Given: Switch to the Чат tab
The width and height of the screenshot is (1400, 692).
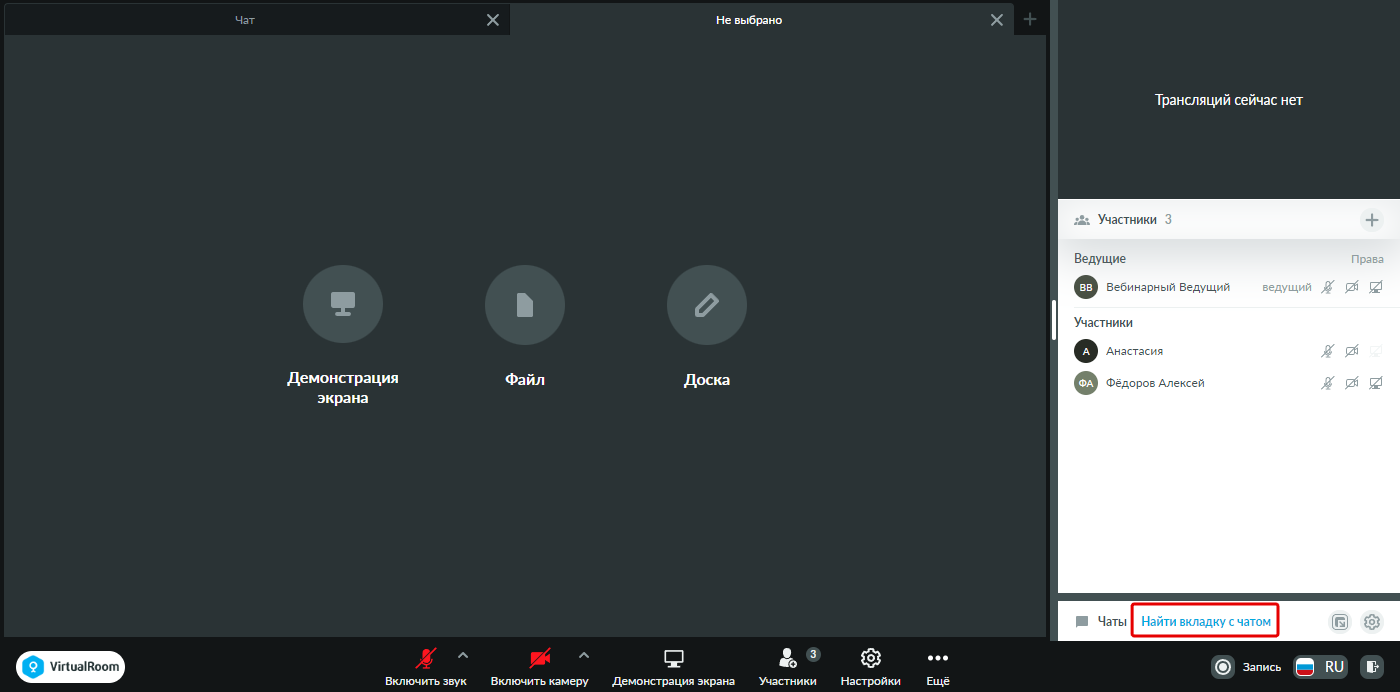Looking at the screenshot, I should (x=245, y=20).
